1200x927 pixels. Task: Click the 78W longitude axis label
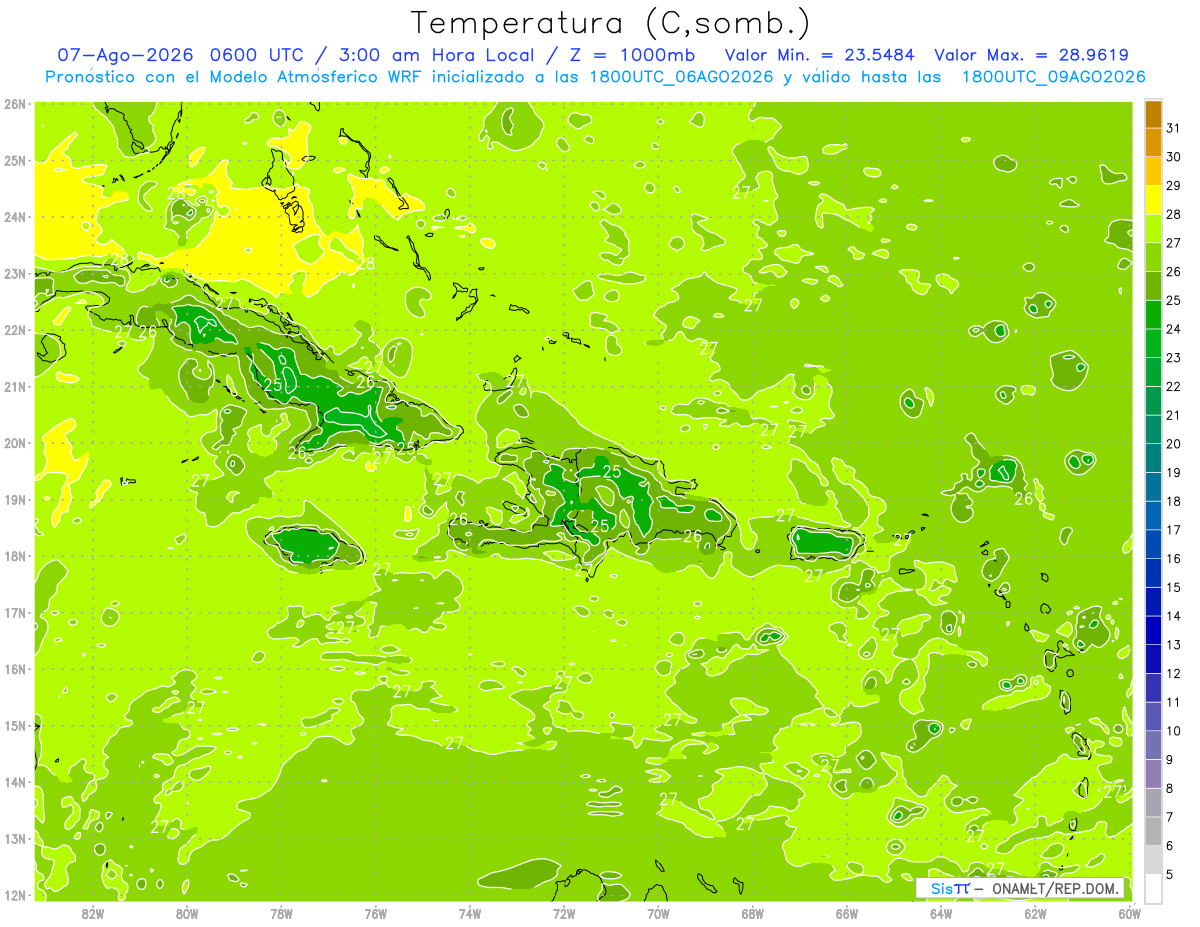(281, 913)
